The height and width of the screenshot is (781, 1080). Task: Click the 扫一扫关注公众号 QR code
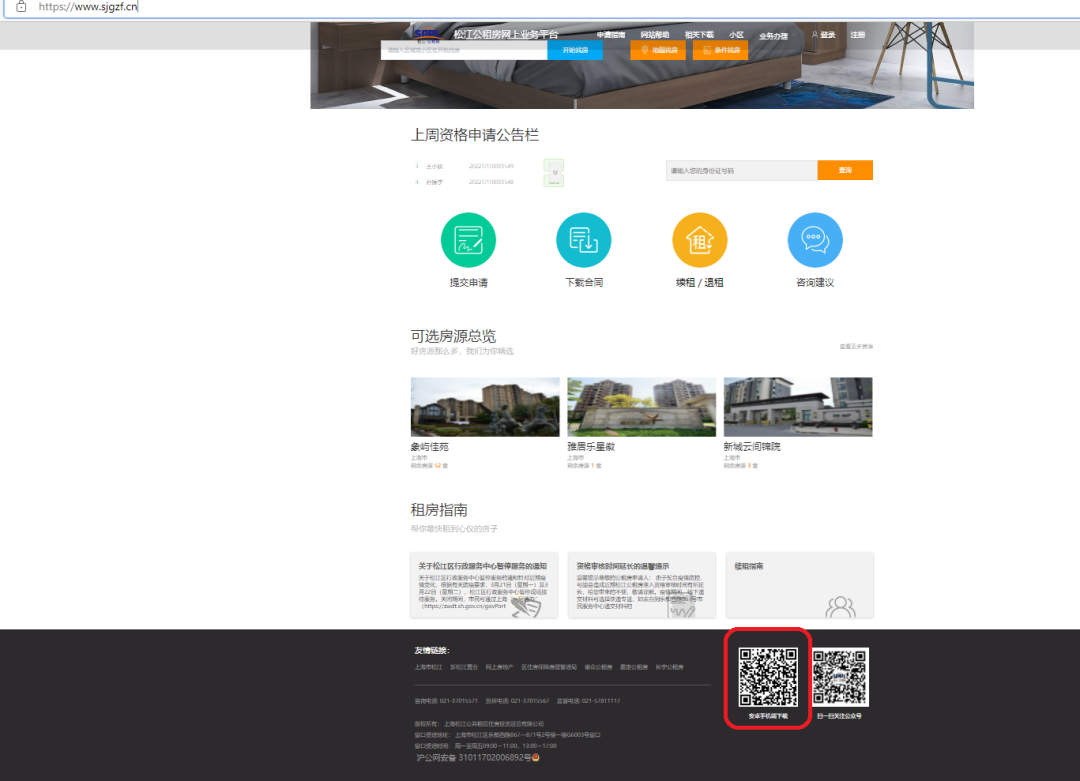(840, 677)
